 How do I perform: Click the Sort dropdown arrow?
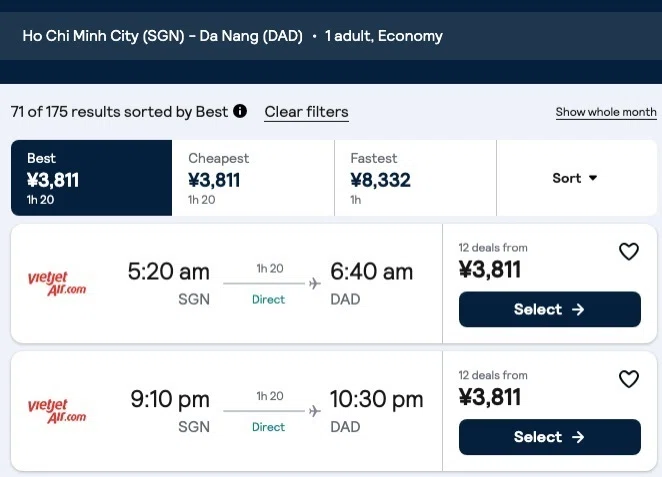[593, 178]
